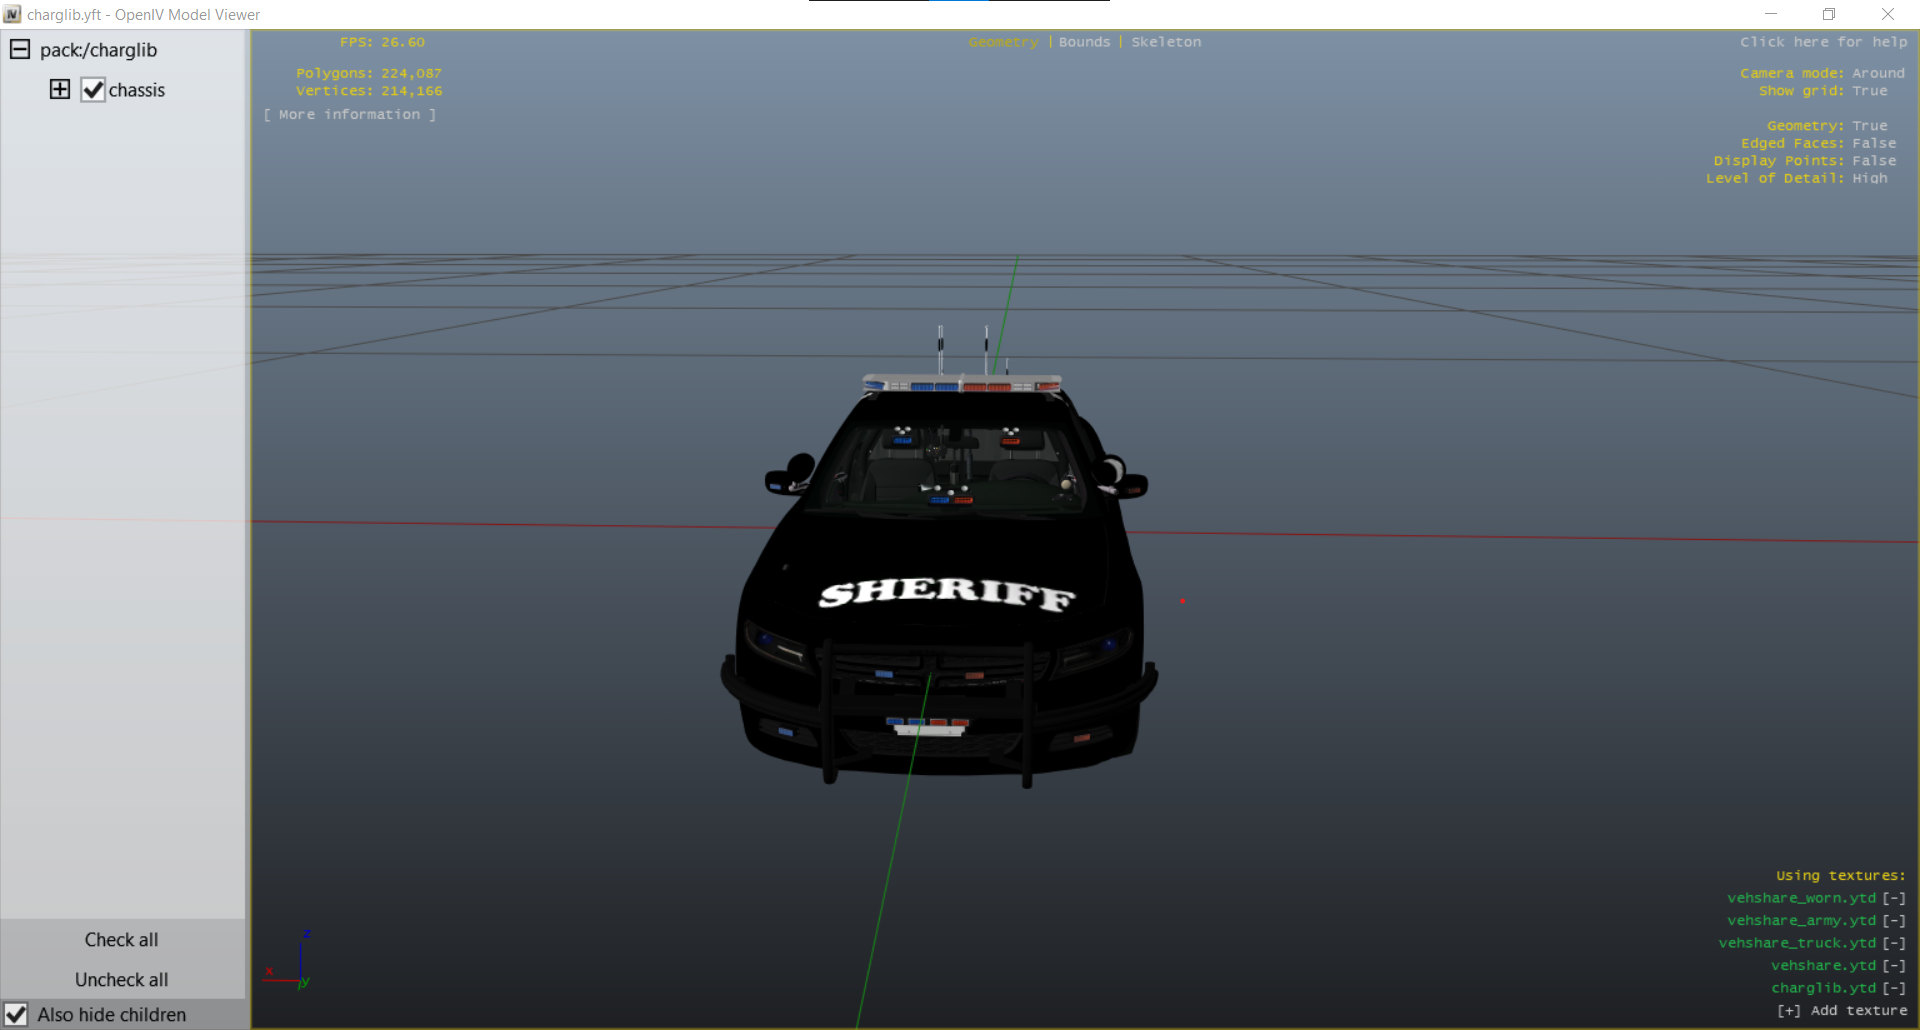
Task: Remove the vehshare_worn.ytd texture using [-]
Action: 1894,898
